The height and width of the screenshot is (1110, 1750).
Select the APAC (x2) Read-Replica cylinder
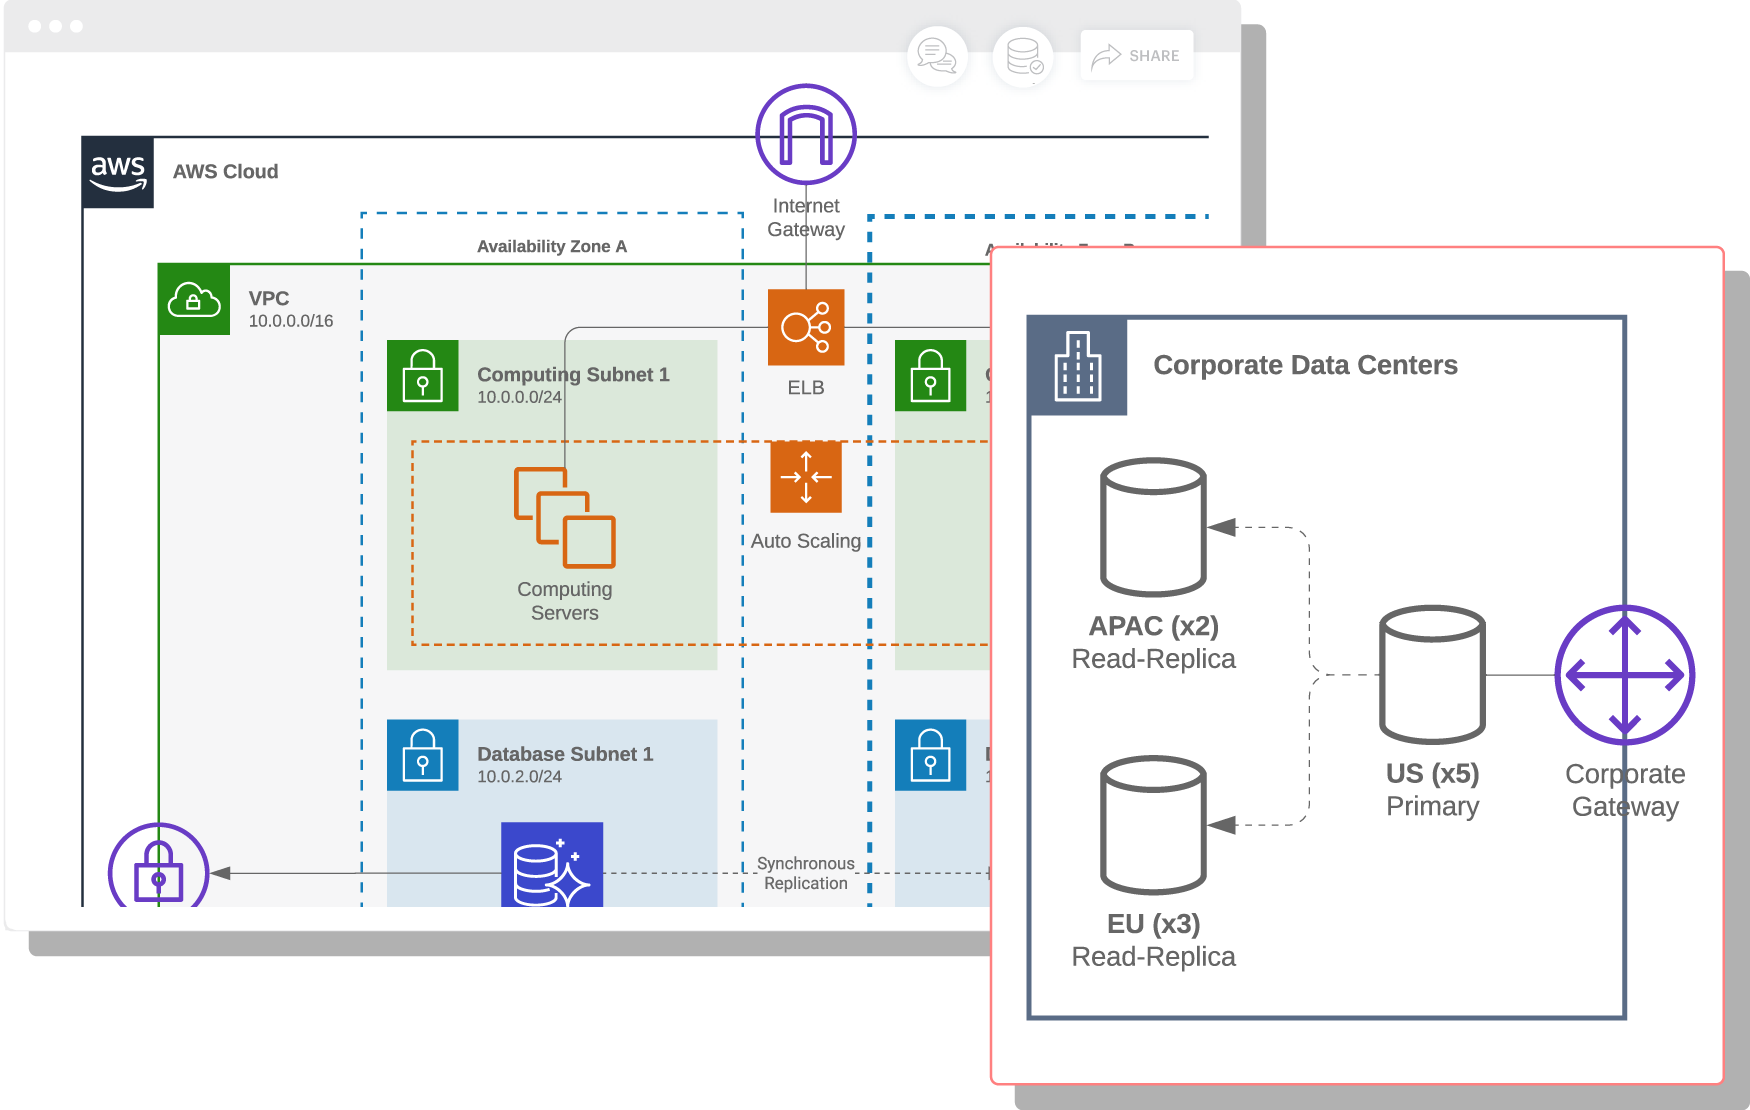1152,528
